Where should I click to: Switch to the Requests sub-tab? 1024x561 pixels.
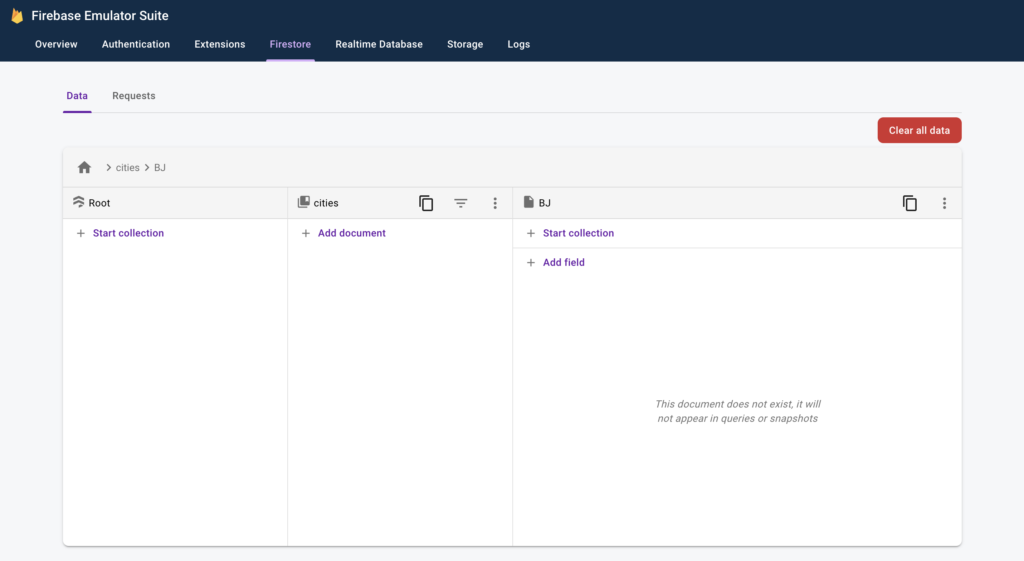point(134,96)
